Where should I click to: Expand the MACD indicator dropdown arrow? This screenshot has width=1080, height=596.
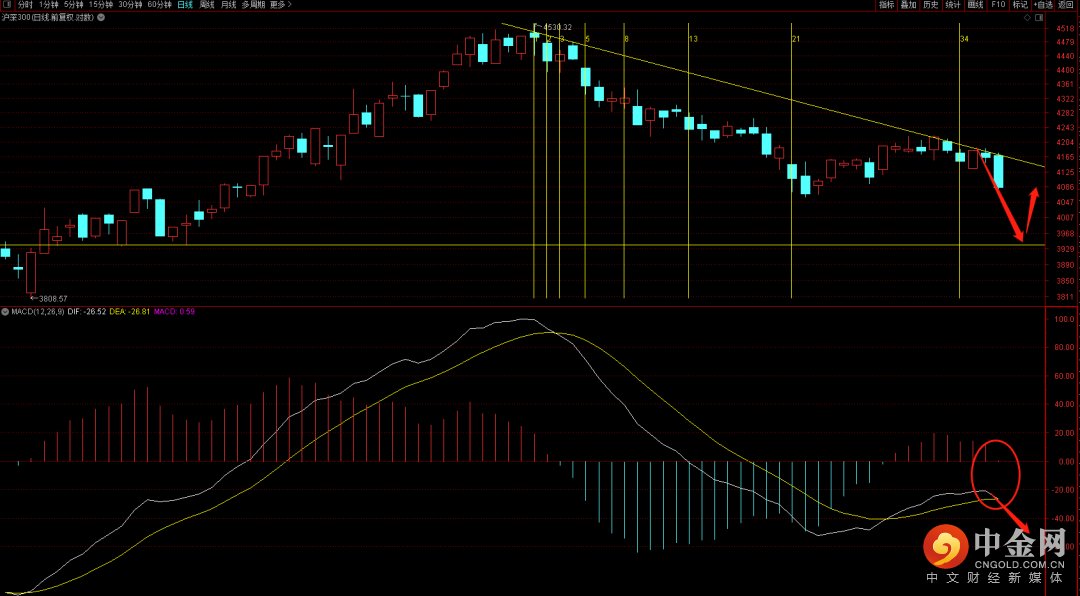point(5,312)
